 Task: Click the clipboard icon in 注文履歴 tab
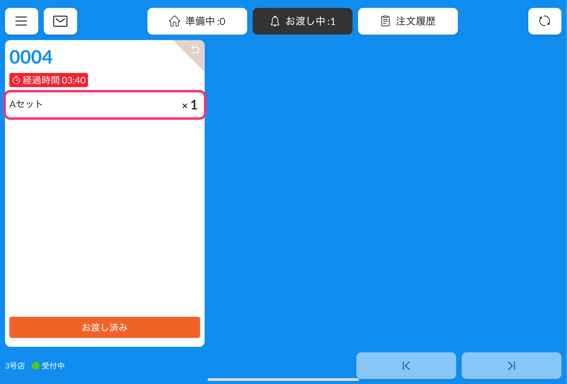[385, 21]
